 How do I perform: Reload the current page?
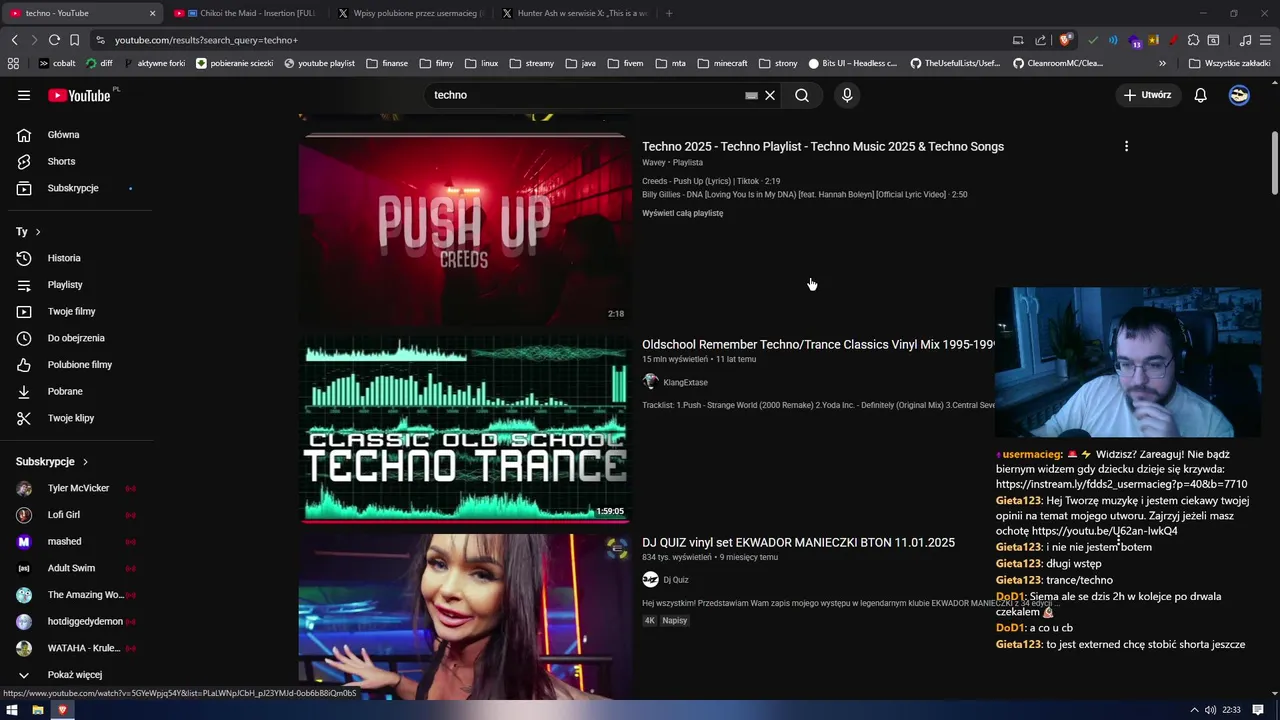pos(54,40)
